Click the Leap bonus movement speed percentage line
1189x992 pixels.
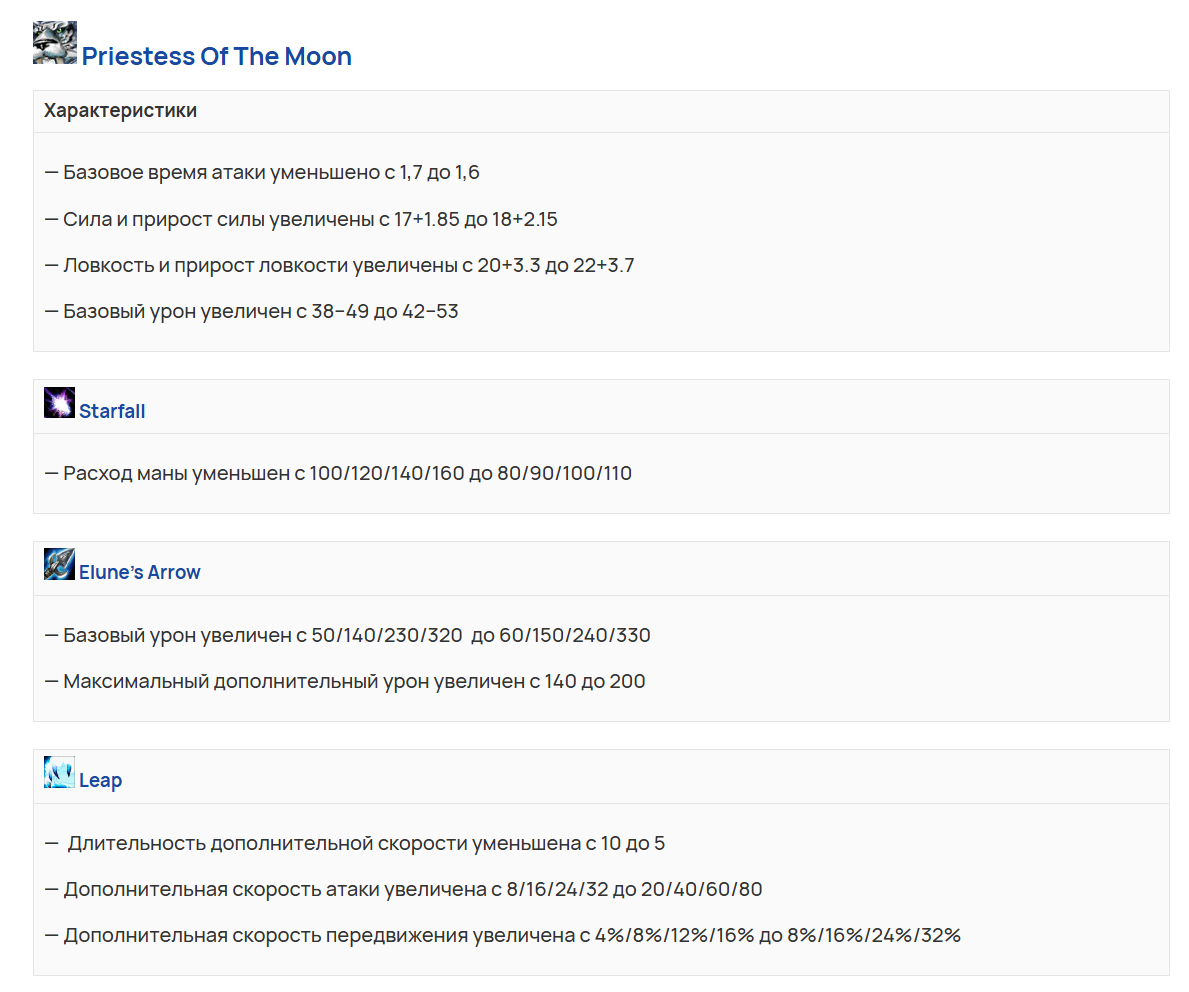coord(503,936)
